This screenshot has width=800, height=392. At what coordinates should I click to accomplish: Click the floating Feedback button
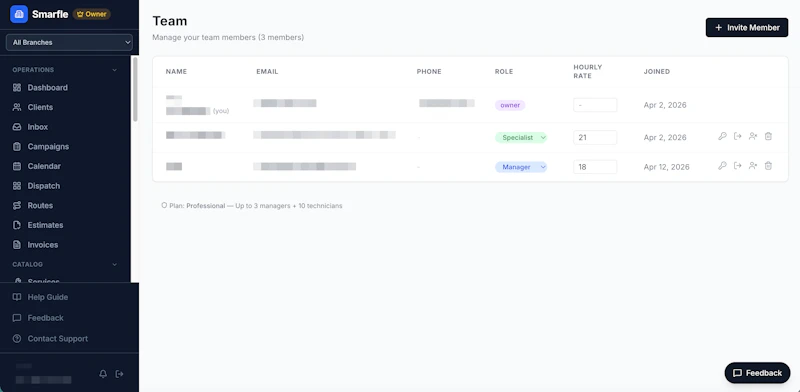[757, 373]
